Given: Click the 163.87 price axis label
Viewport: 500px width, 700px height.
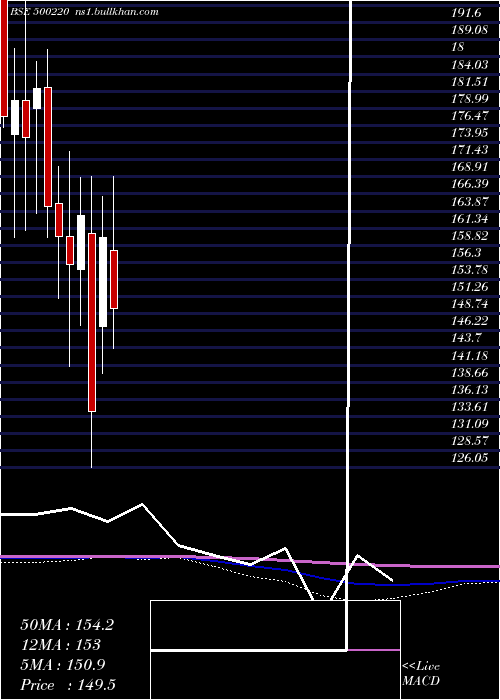Looking at the screenshot, I should tap(470, 201).
